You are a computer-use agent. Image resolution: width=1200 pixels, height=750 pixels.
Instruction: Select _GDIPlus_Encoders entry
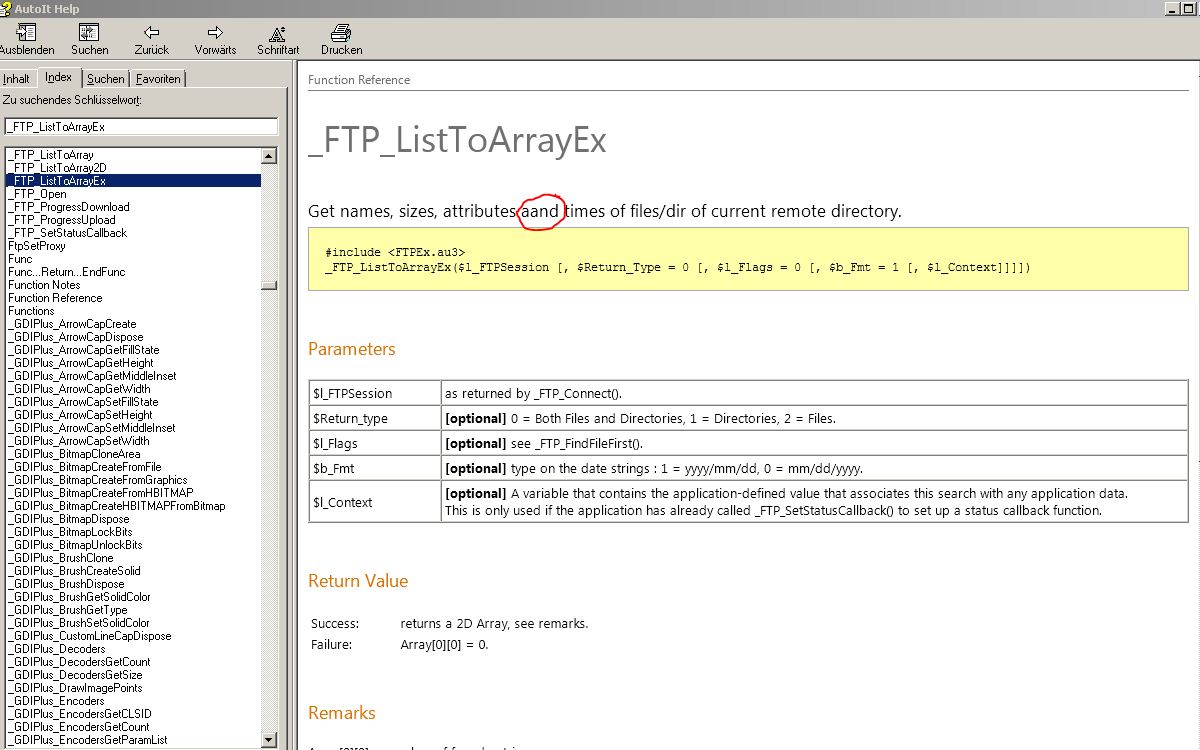pyautogui.click(x=56, y=701)
